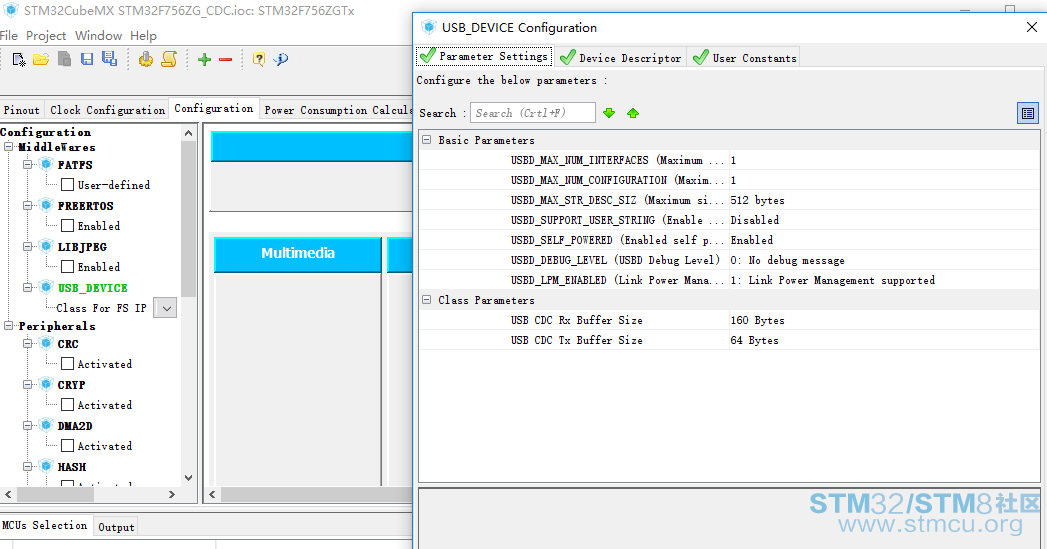Viewport: 1047px width, 549px height.
Task: Collapse the Class Parameters group
Action: tap(427, 300)
